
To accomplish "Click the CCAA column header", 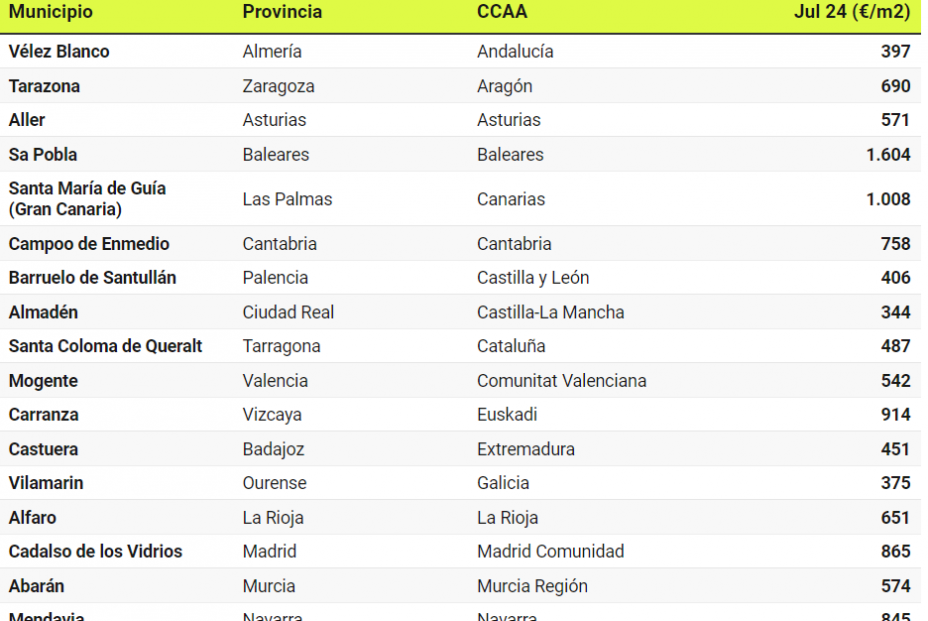I will point(502,12).
